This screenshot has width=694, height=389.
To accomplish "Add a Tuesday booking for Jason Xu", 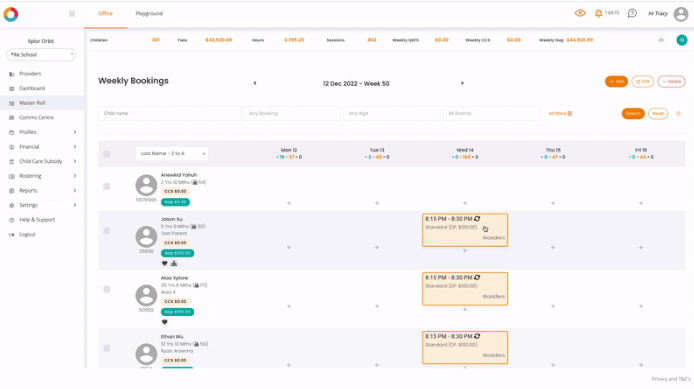I will click(377, 247).
